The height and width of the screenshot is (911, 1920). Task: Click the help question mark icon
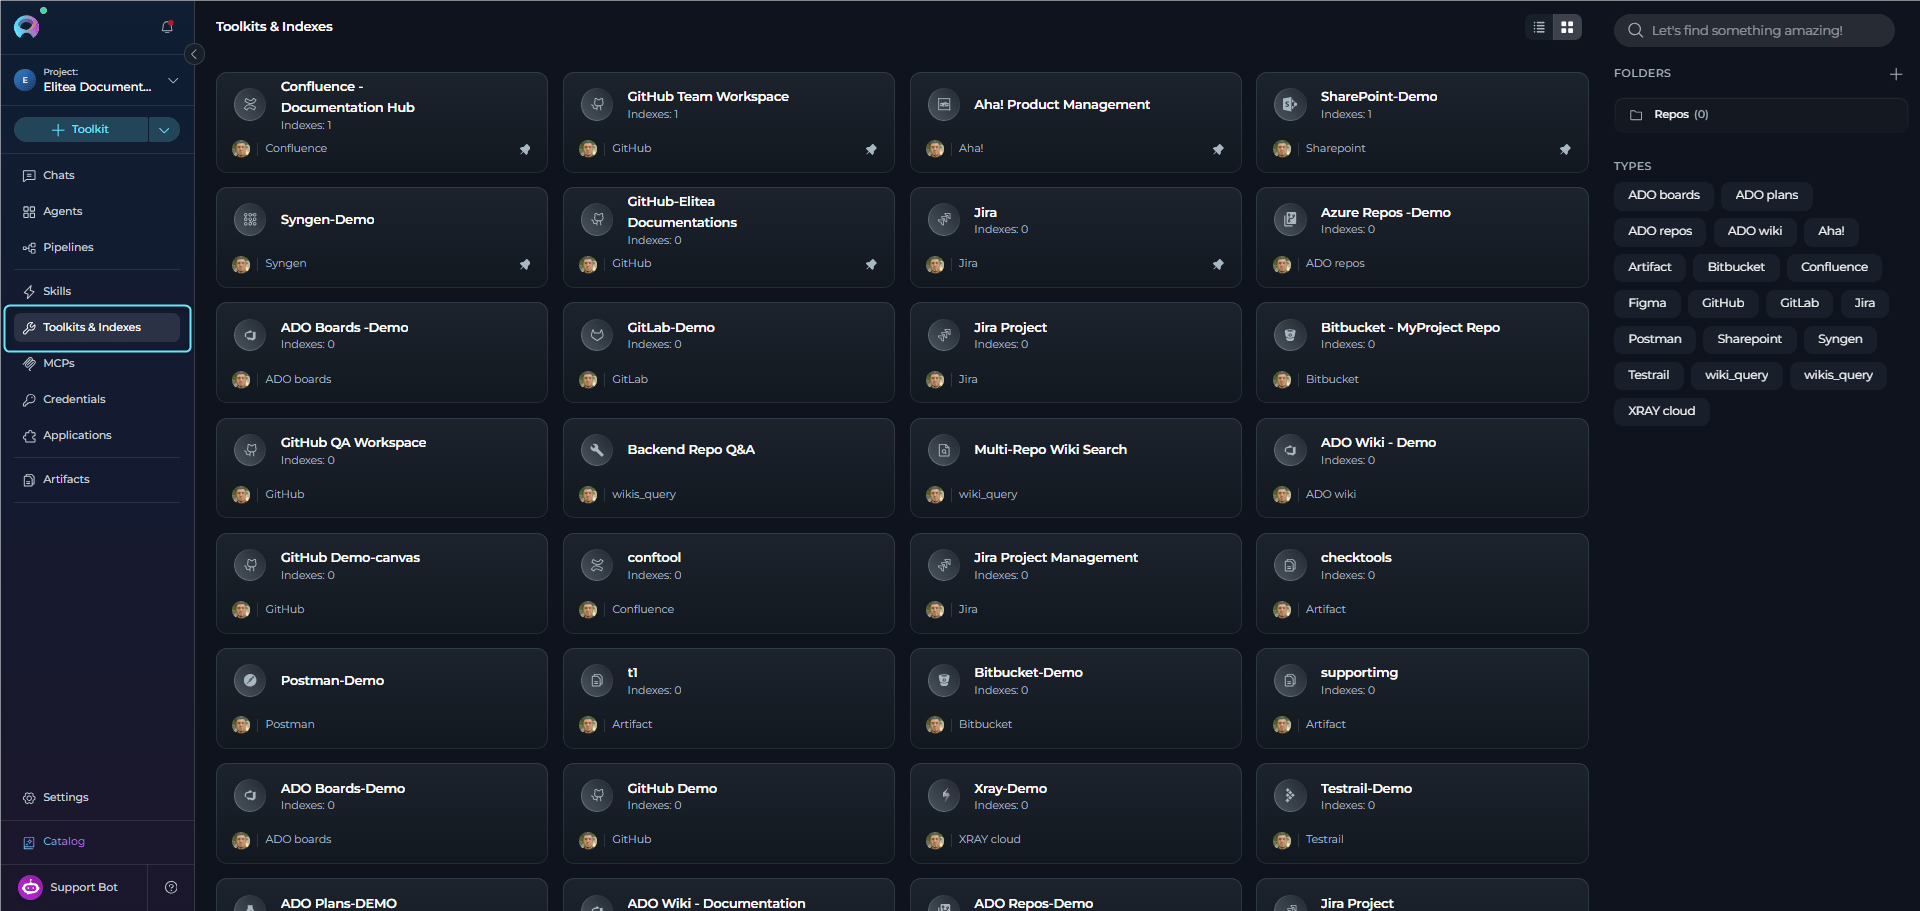coord(171,887)
